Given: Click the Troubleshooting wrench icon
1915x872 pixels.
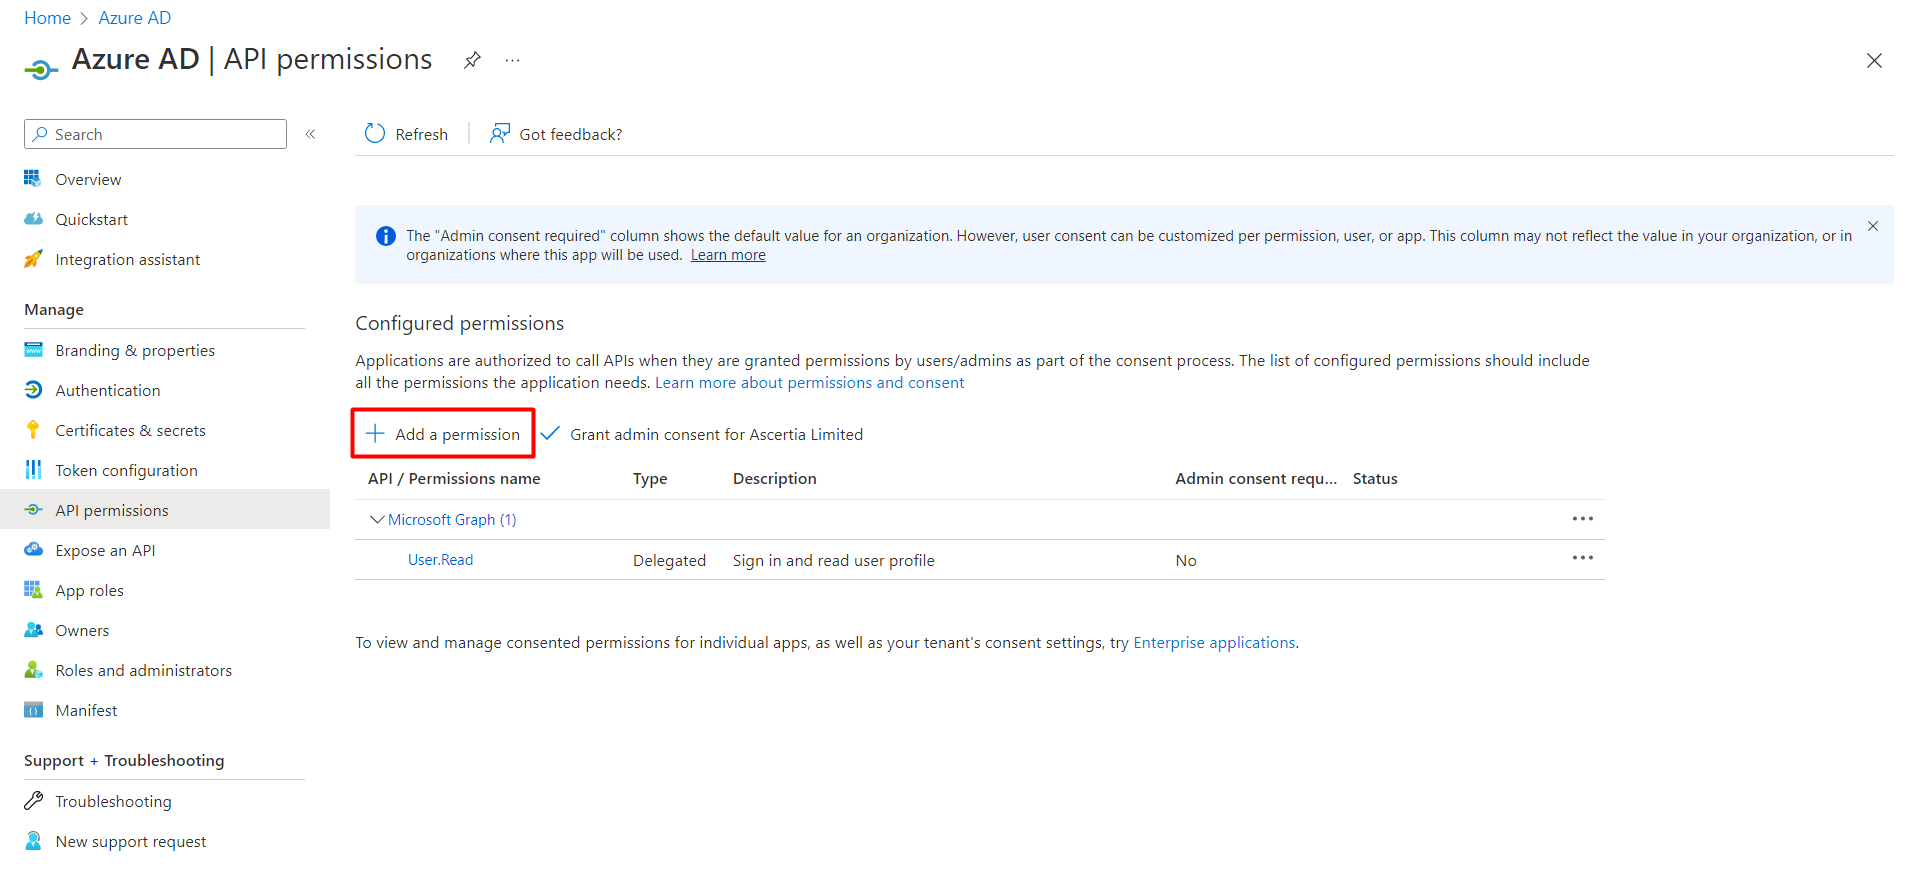Looking at the screenshot, I should click(33, 801).
